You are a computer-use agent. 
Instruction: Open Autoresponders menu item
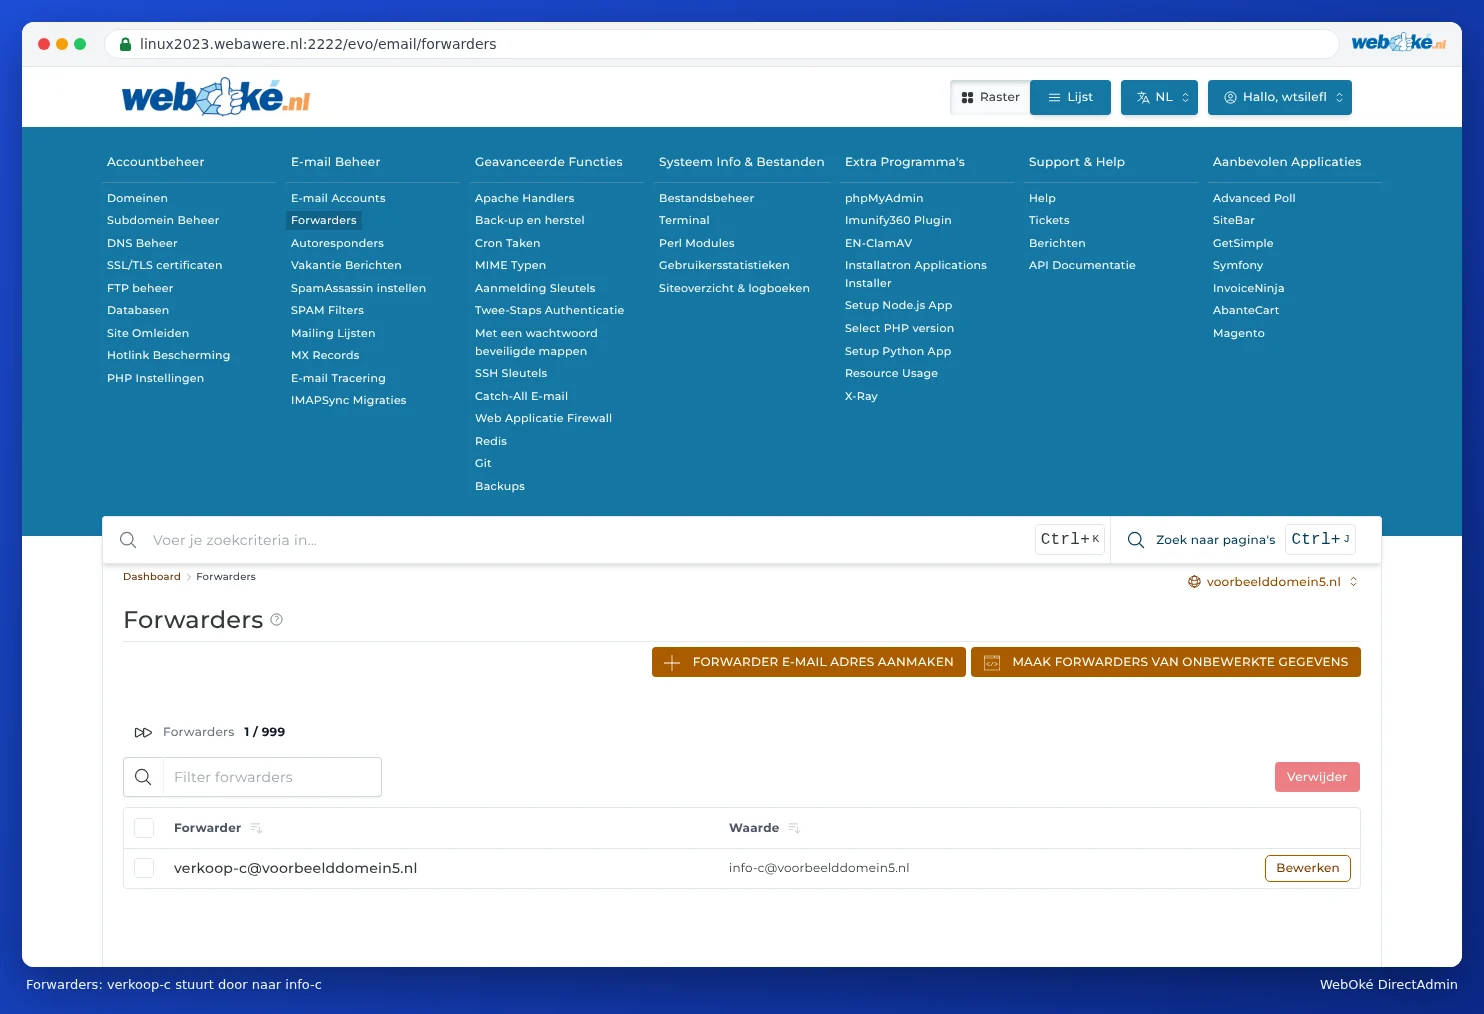337,243
